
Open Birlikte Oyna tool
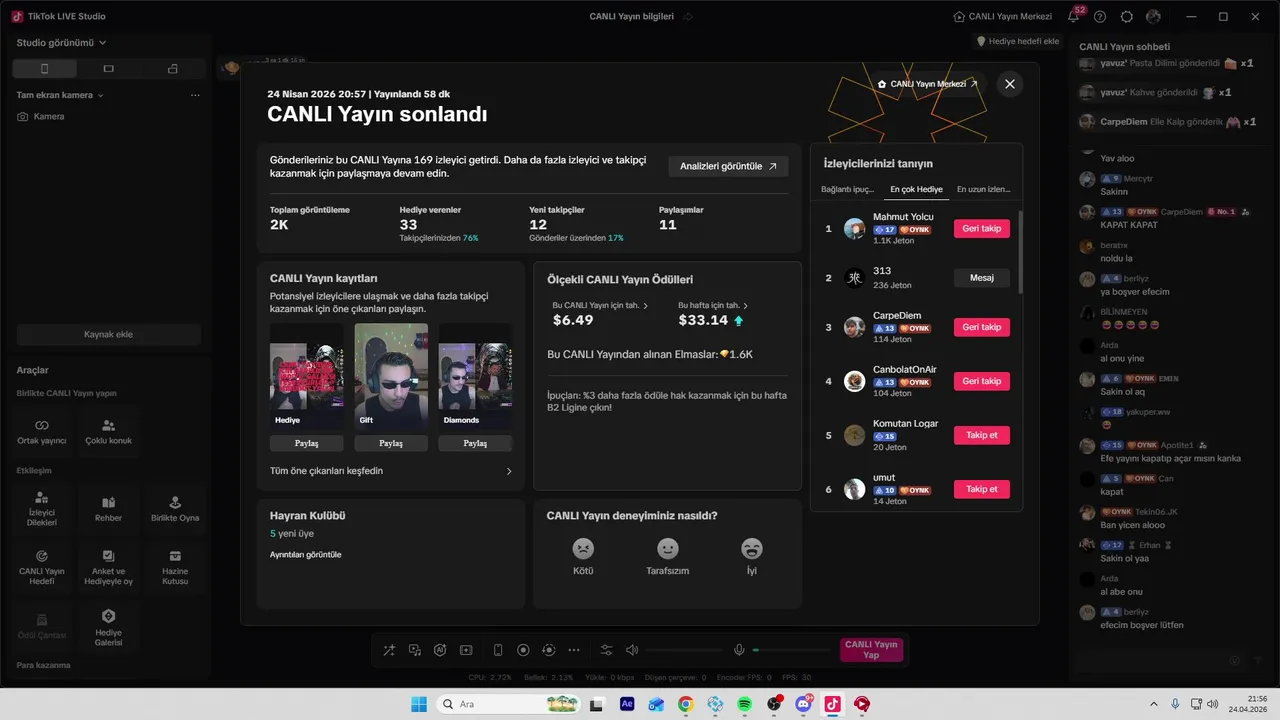coord(175,509)
